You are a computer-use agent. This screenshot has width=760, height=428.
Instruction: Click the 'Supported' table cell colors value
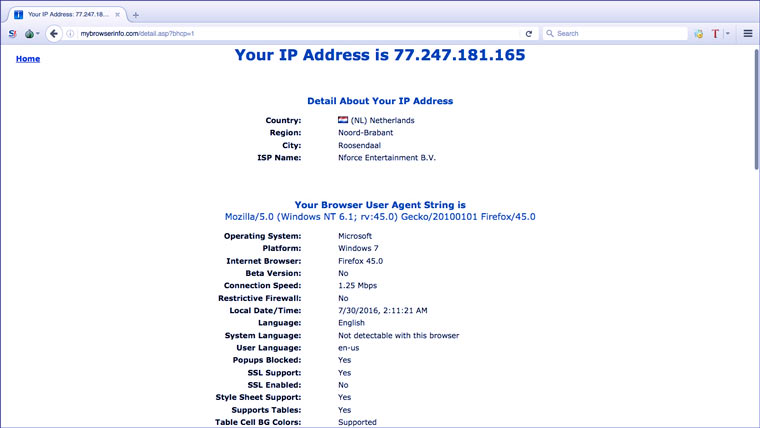357,422
